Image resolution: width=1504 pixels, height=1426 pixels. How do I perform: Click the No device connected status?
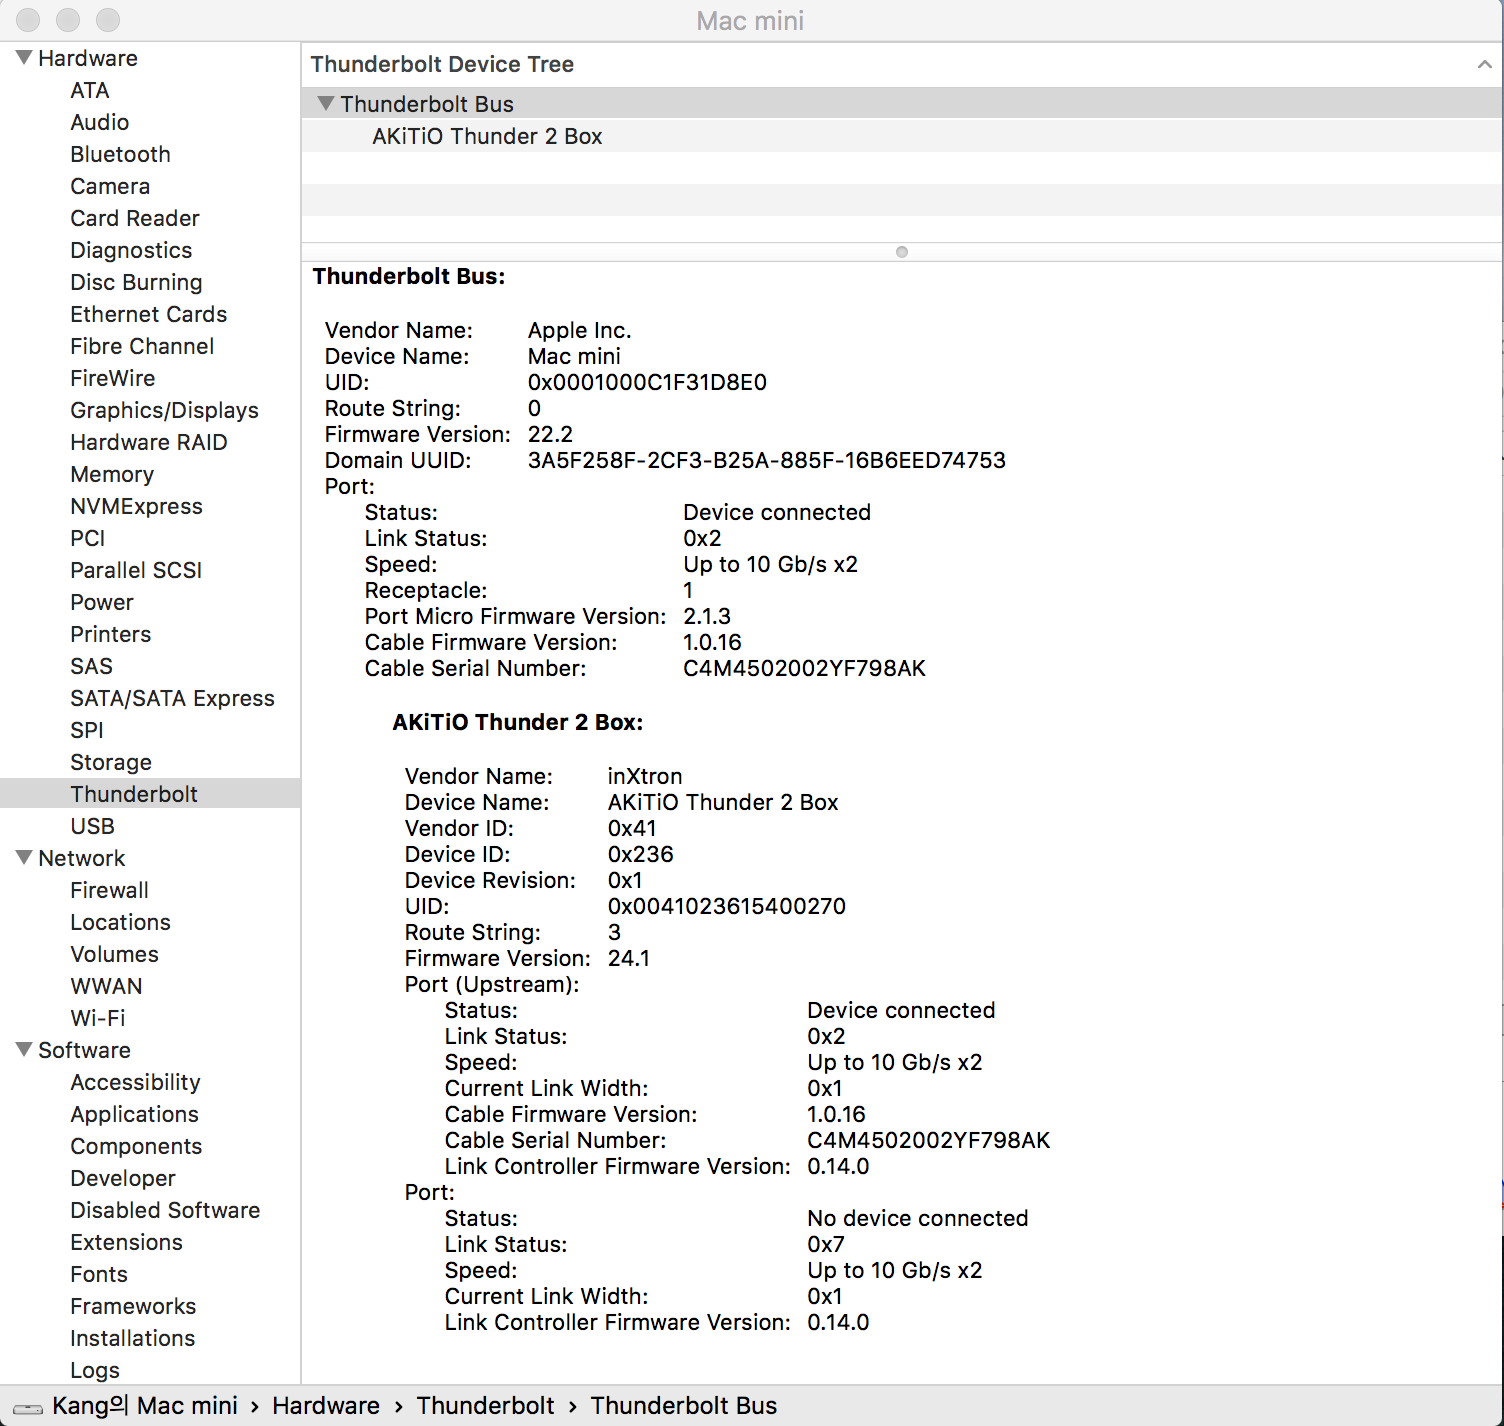918,1218
